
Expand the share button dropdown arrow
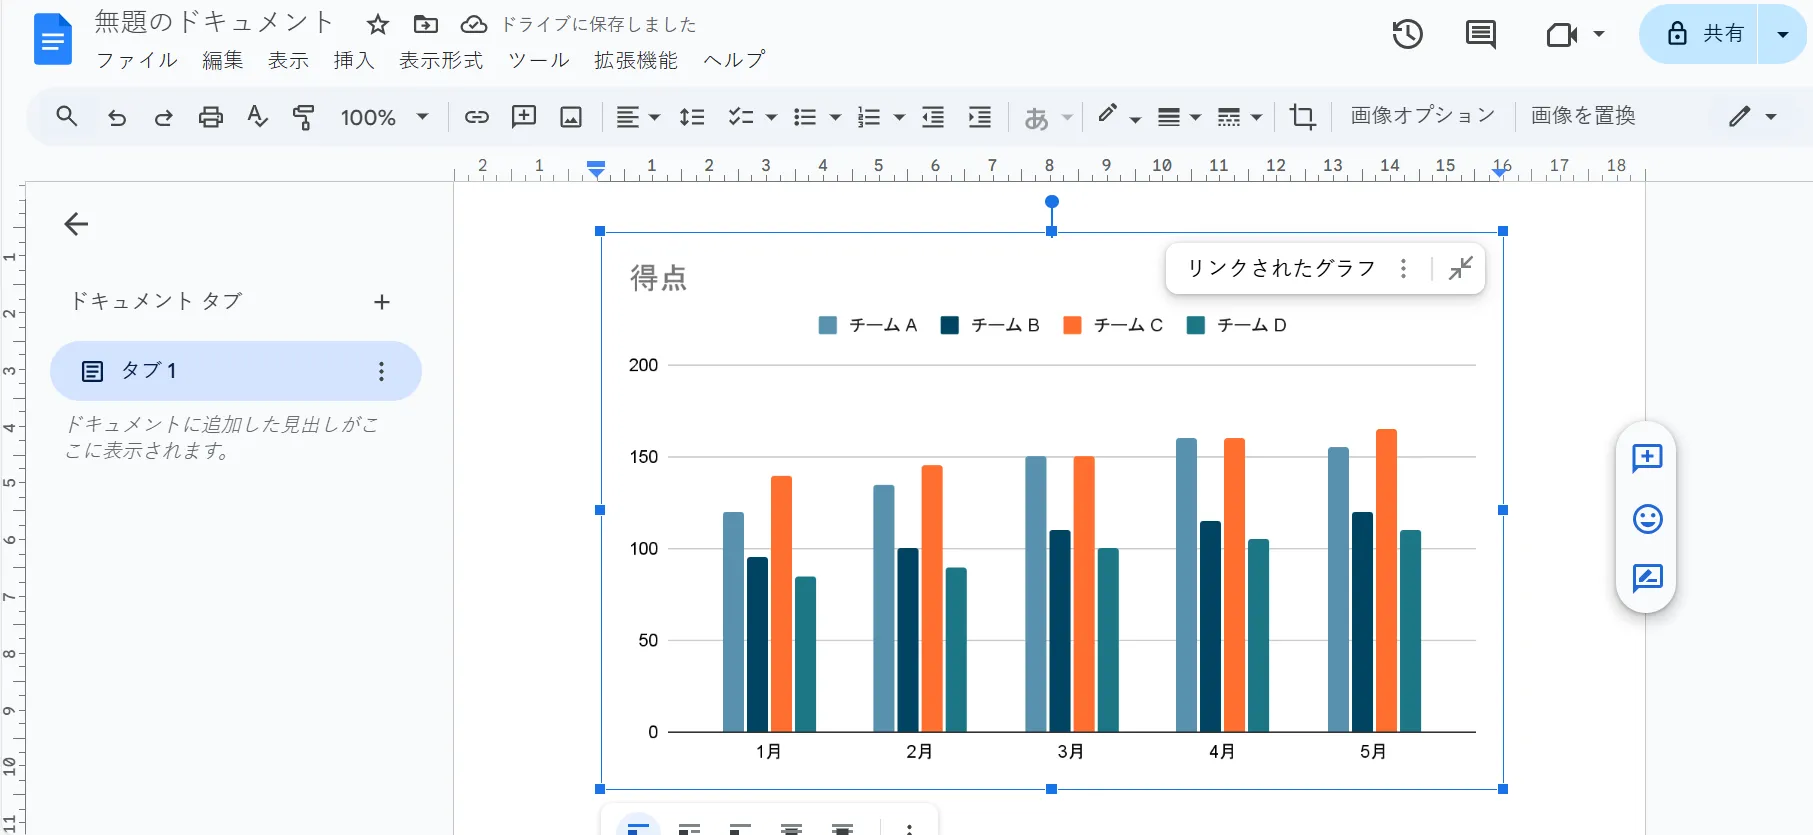(x=1782, y=34)
